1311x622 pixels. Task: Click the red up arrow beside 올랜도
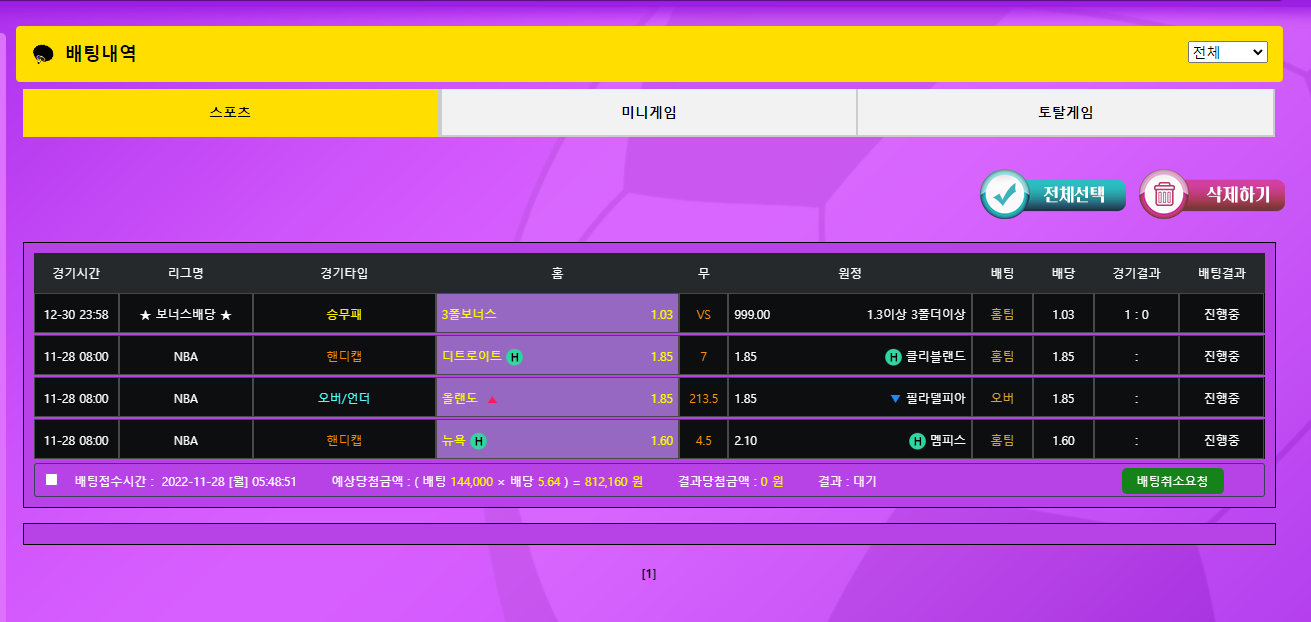click(492, 399)
